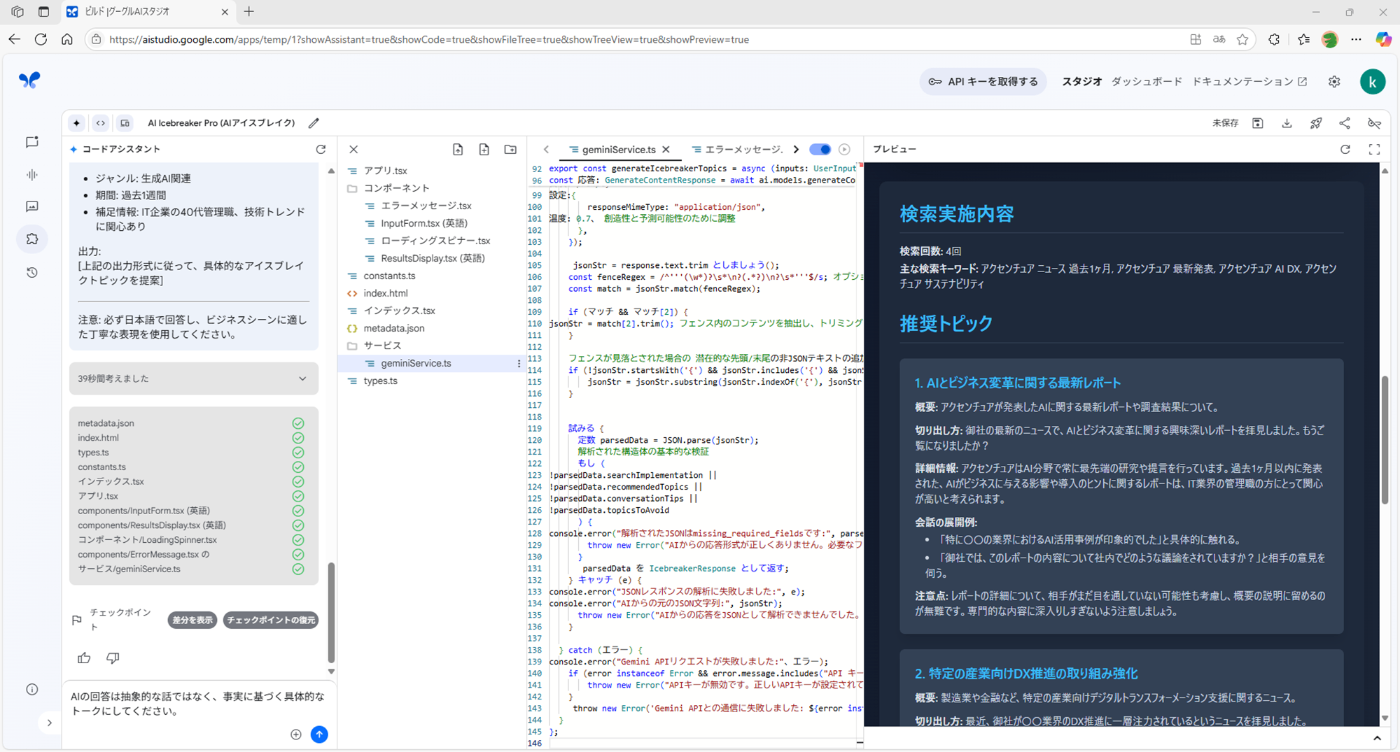This screenshot has width=1400, height=752.
Task: Click the play circle in editor tab bar
Action: pyautogui.click(x=844, y=149)
